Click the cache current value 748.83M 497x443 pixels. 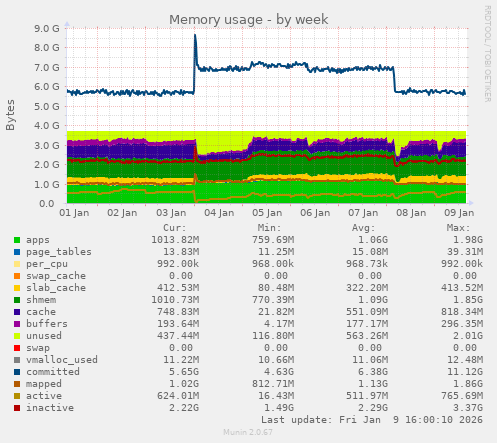(x=178, y=312)
